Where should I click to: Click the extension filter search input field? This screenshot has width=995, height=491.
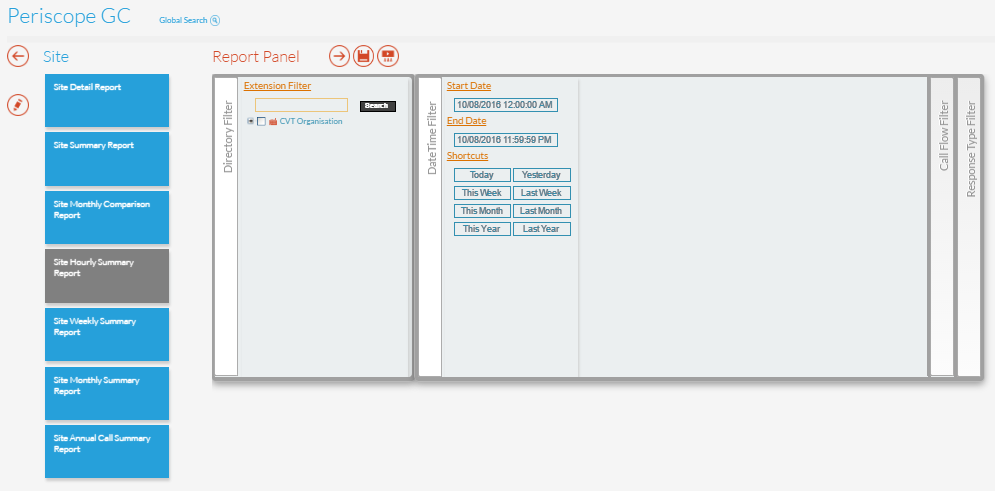tap(301, 105)
